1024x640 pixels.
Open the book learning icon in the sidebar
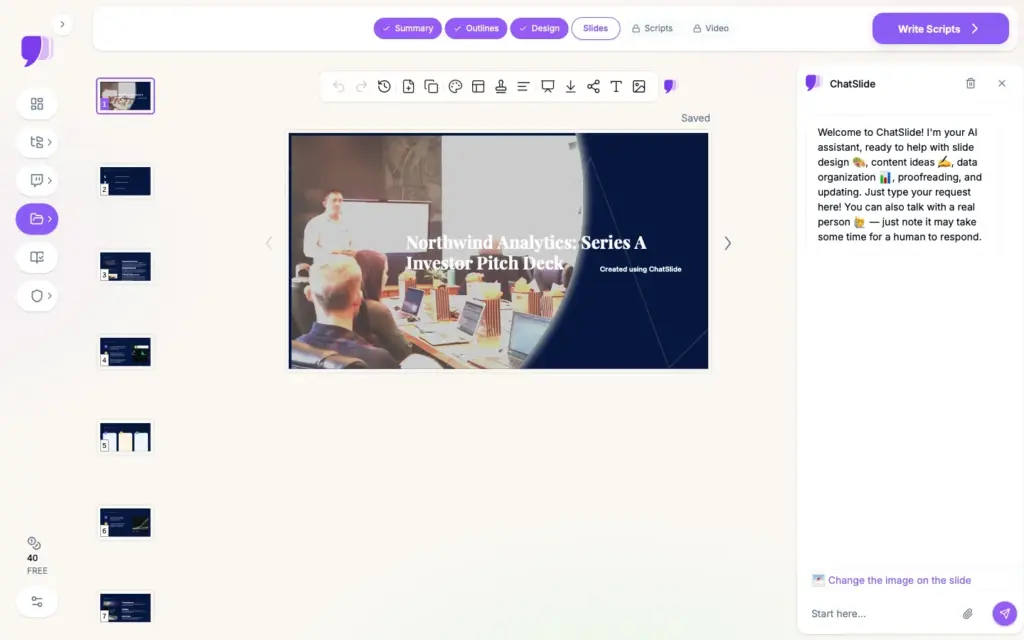coord(37,257)
